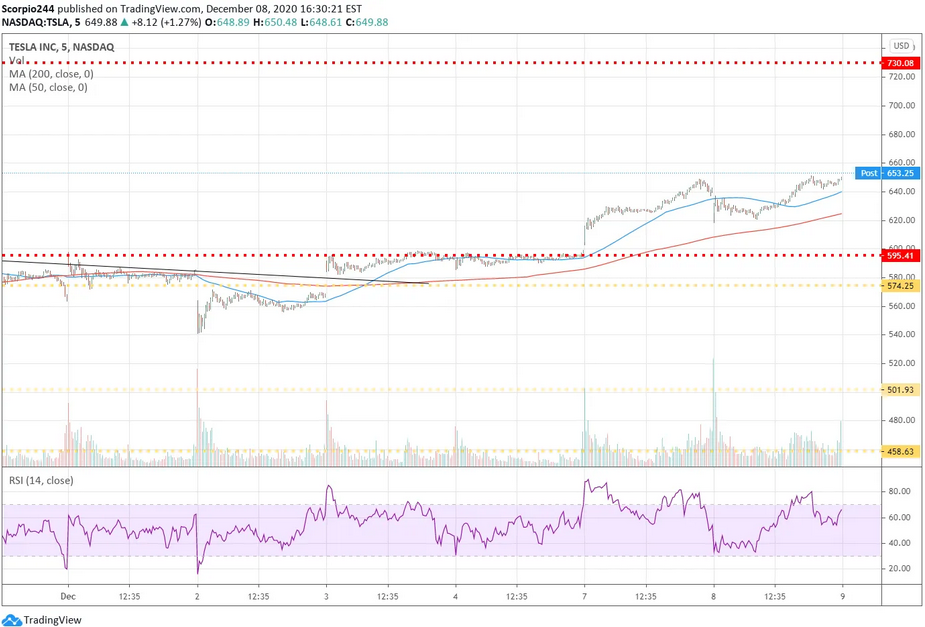Click the date 7 label on time axis

[x=585, y=596]
